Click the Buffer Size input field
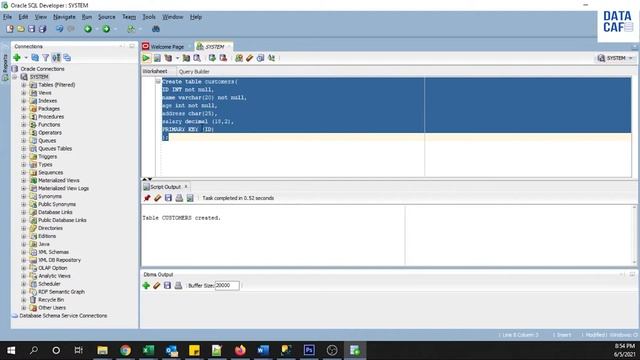Image resolution: width=640 pixels, height=360 pixels. [x=227, y=285]
